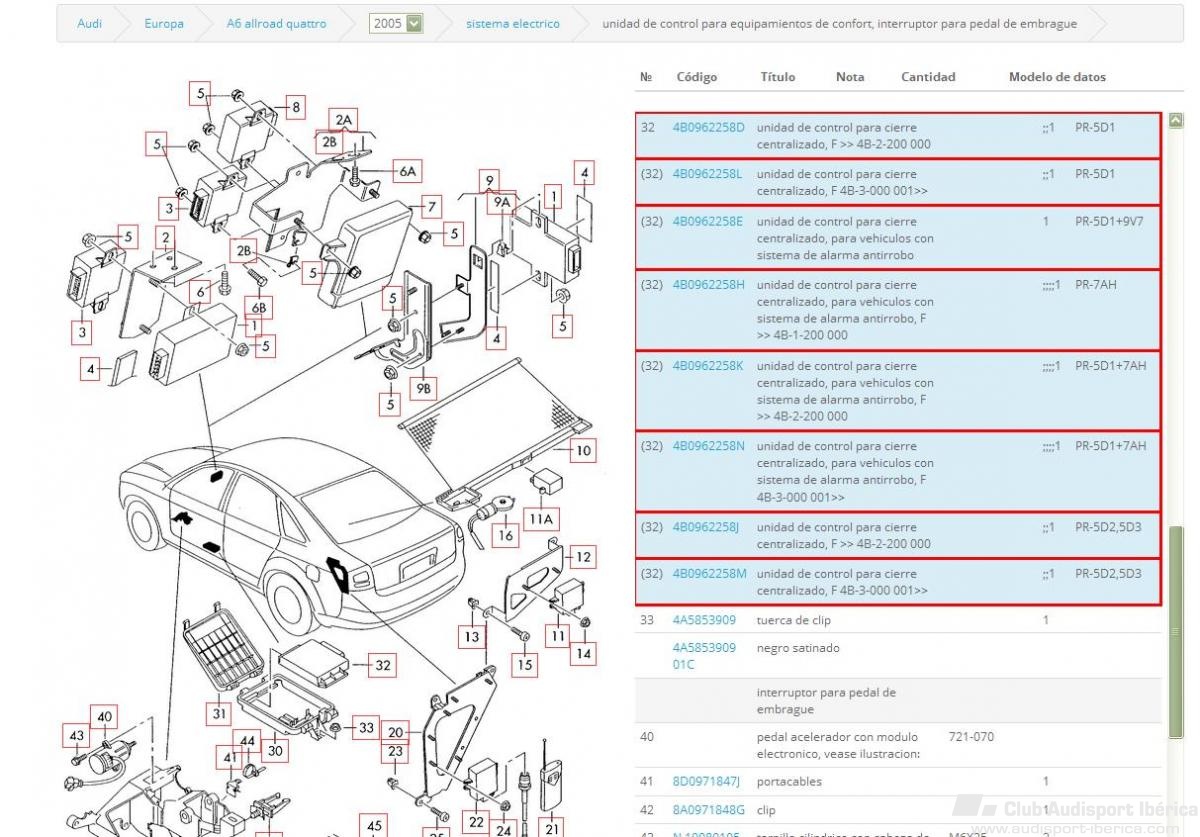Click the Título column header

coord(778,77)
